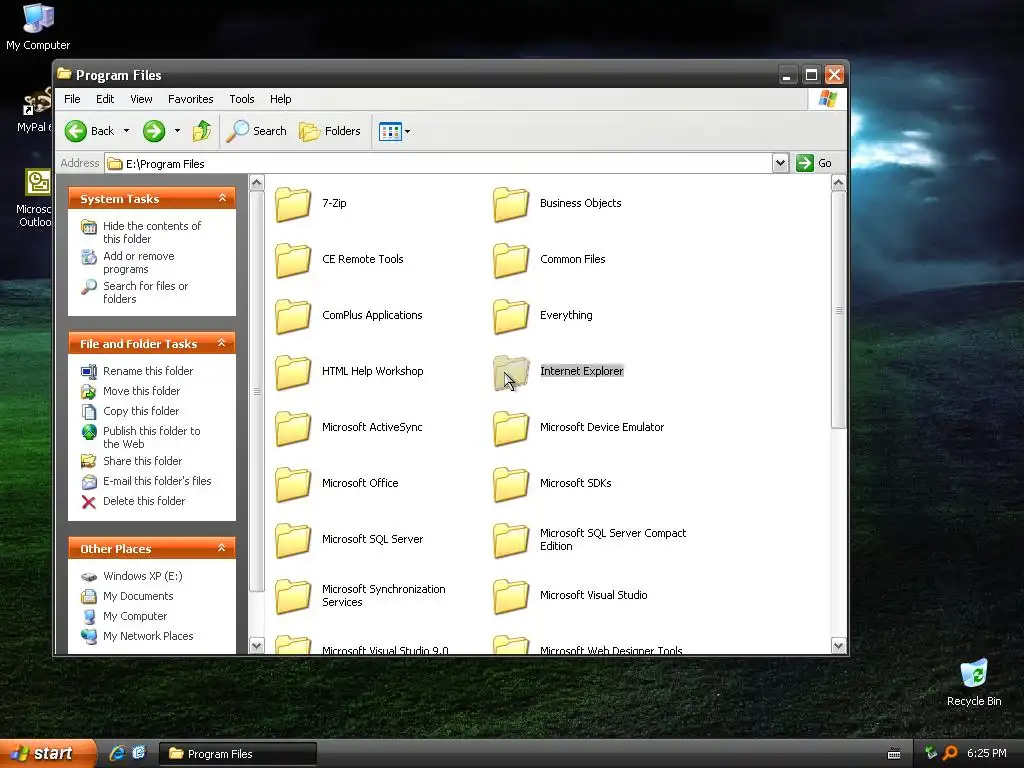Select the Business Objects folder icon

point(511,204)
